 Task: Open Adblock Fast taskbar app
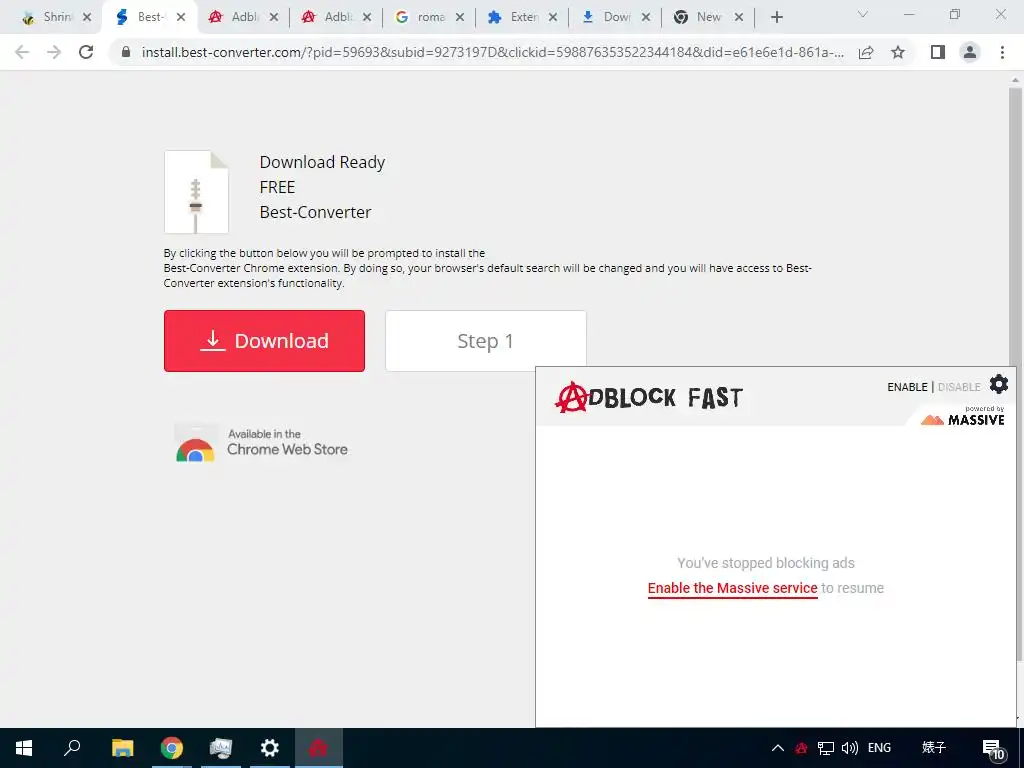pyautogui.click(x=319, y=748)
